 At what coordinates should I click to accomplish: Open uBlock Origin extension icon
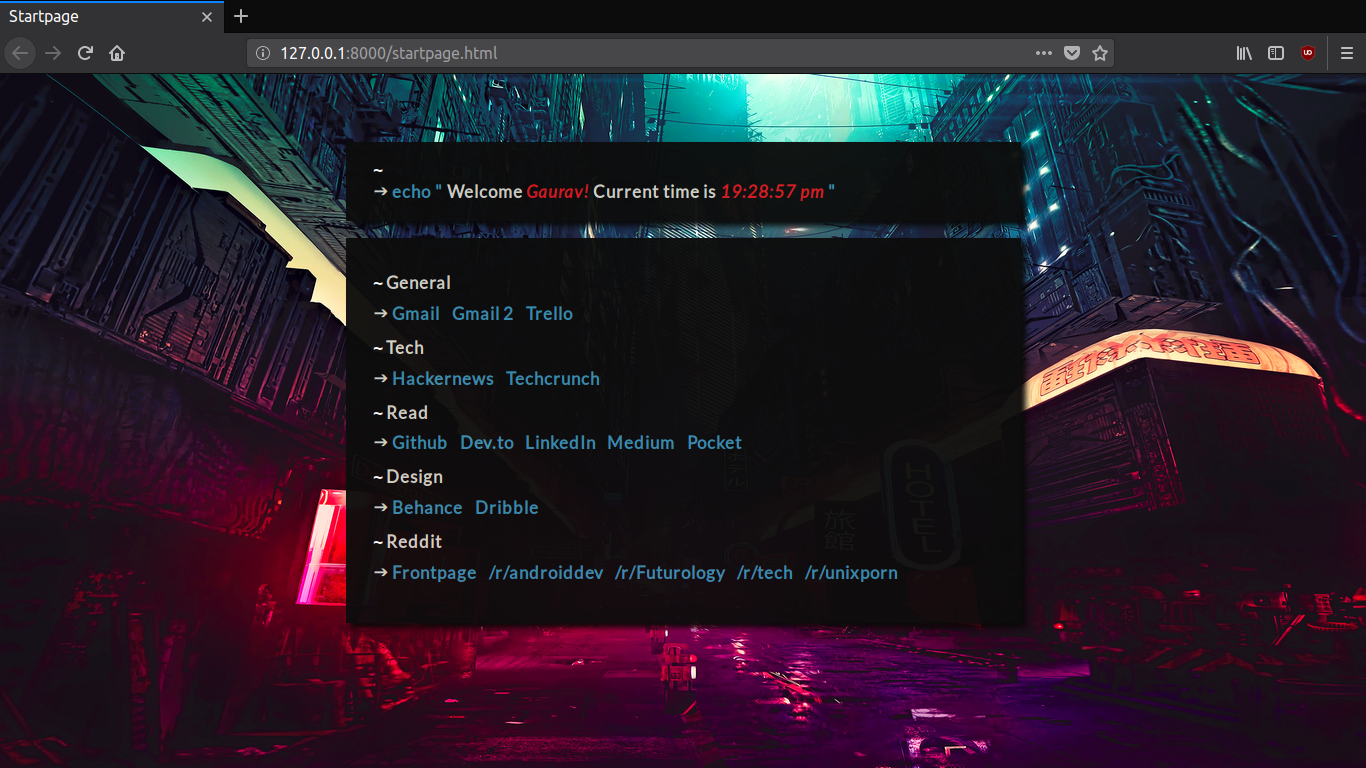pyautogui.click(x=1308, y=53)
